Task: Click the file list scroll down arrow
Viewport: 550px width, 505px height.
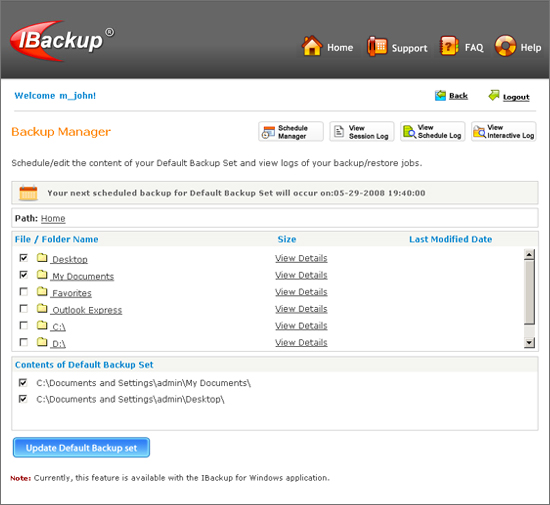Action: point(529,342)
